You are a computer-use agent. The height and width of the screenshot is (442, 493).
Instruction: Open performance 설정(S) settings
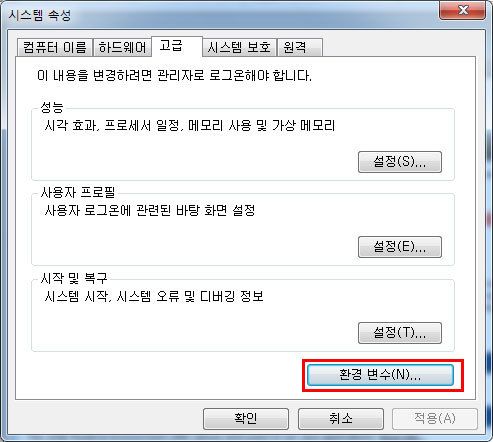pyautogui.click(x=400, y=162)
